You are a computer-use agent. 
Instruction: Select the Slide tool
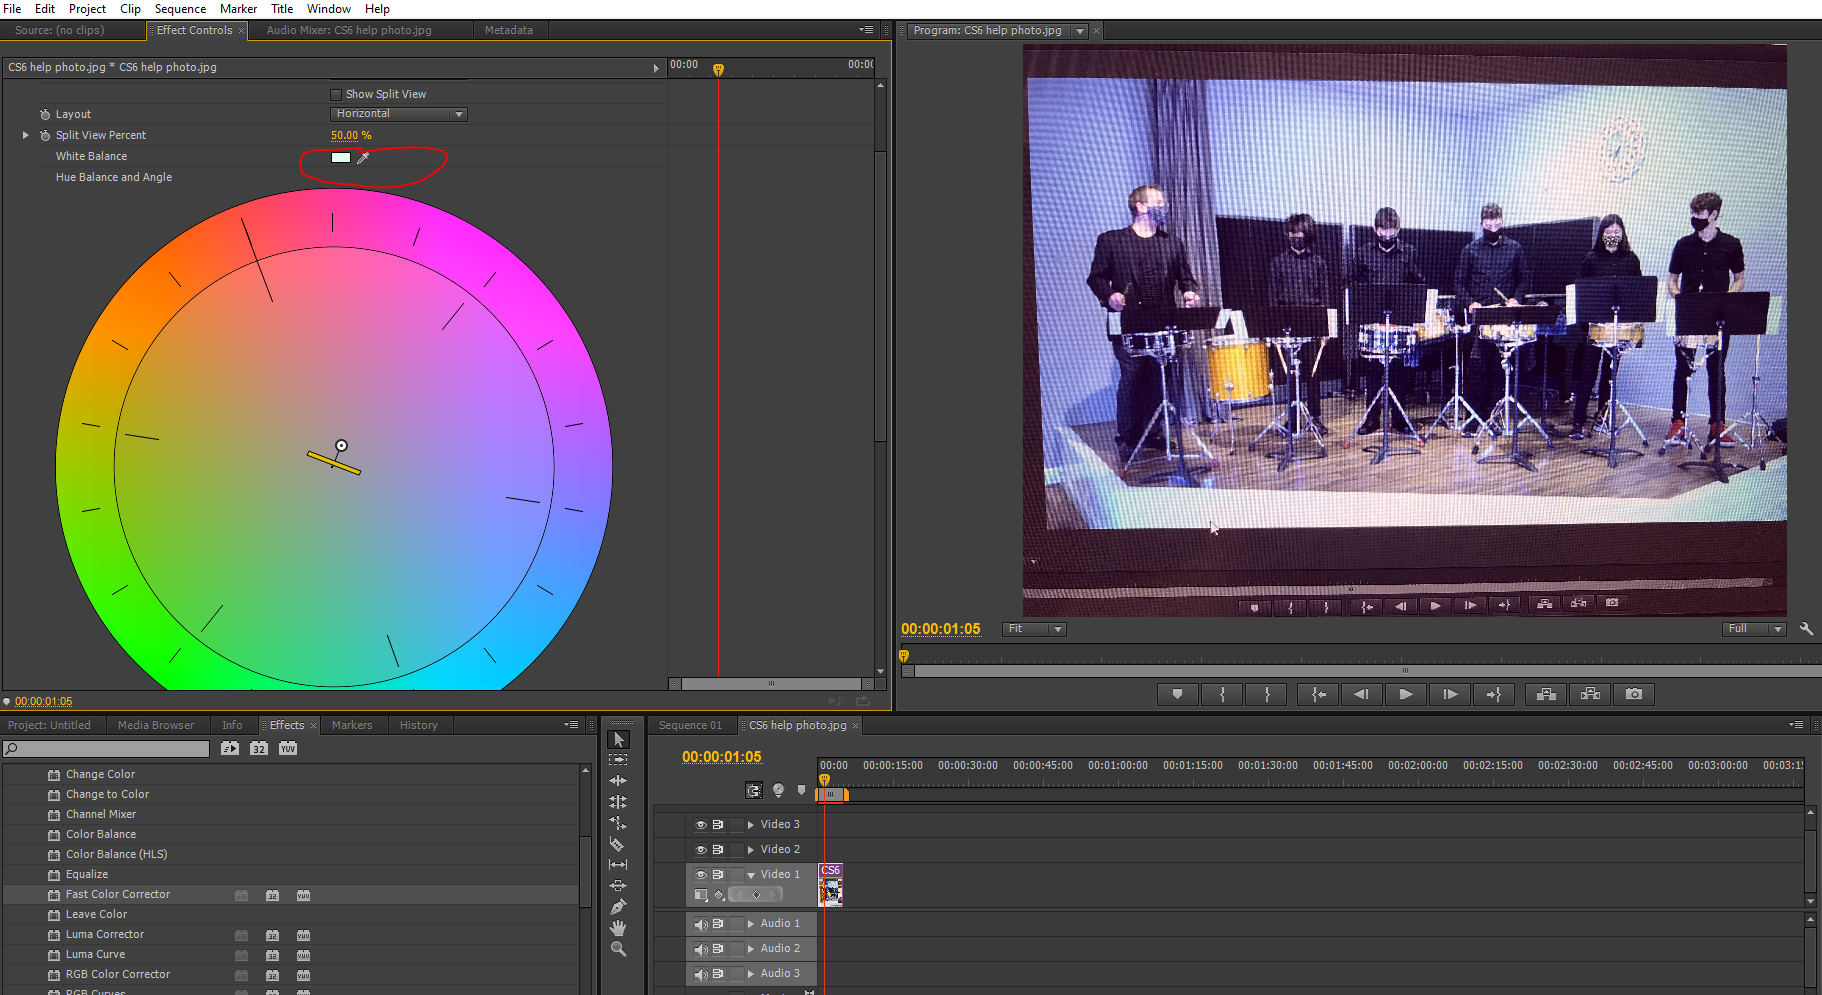point(618,886)
